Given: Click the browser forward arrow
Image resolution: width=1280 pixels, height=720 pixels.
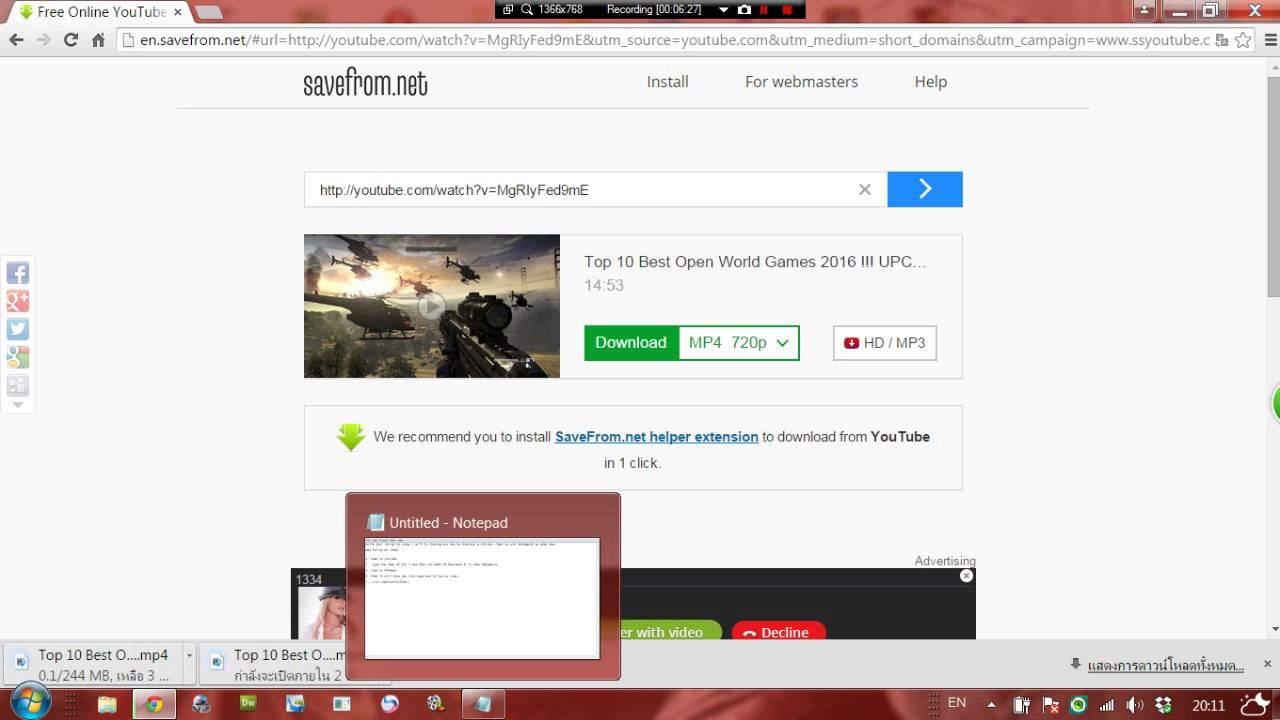Looking at the screenshot, I should pyautogui.click(x=44, y=40).
